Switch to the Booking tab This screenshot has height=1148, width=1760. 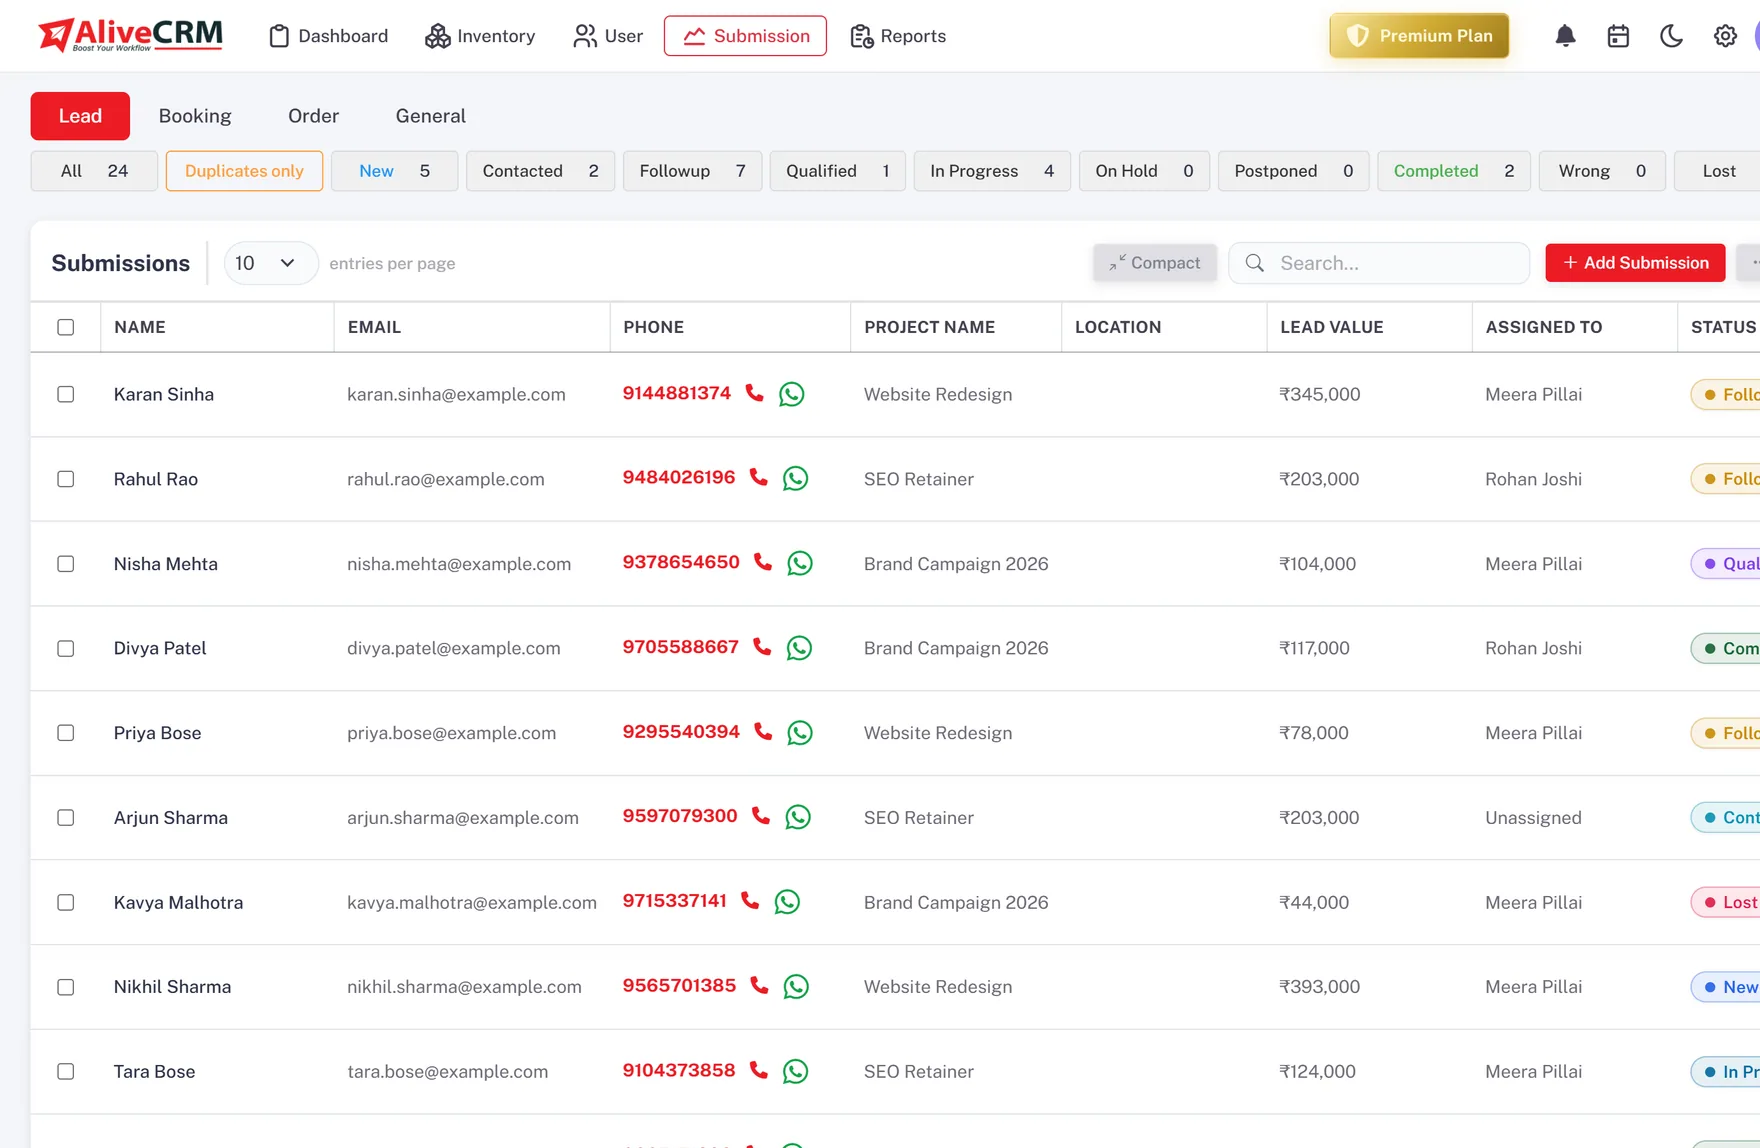(x=195, y=116)
